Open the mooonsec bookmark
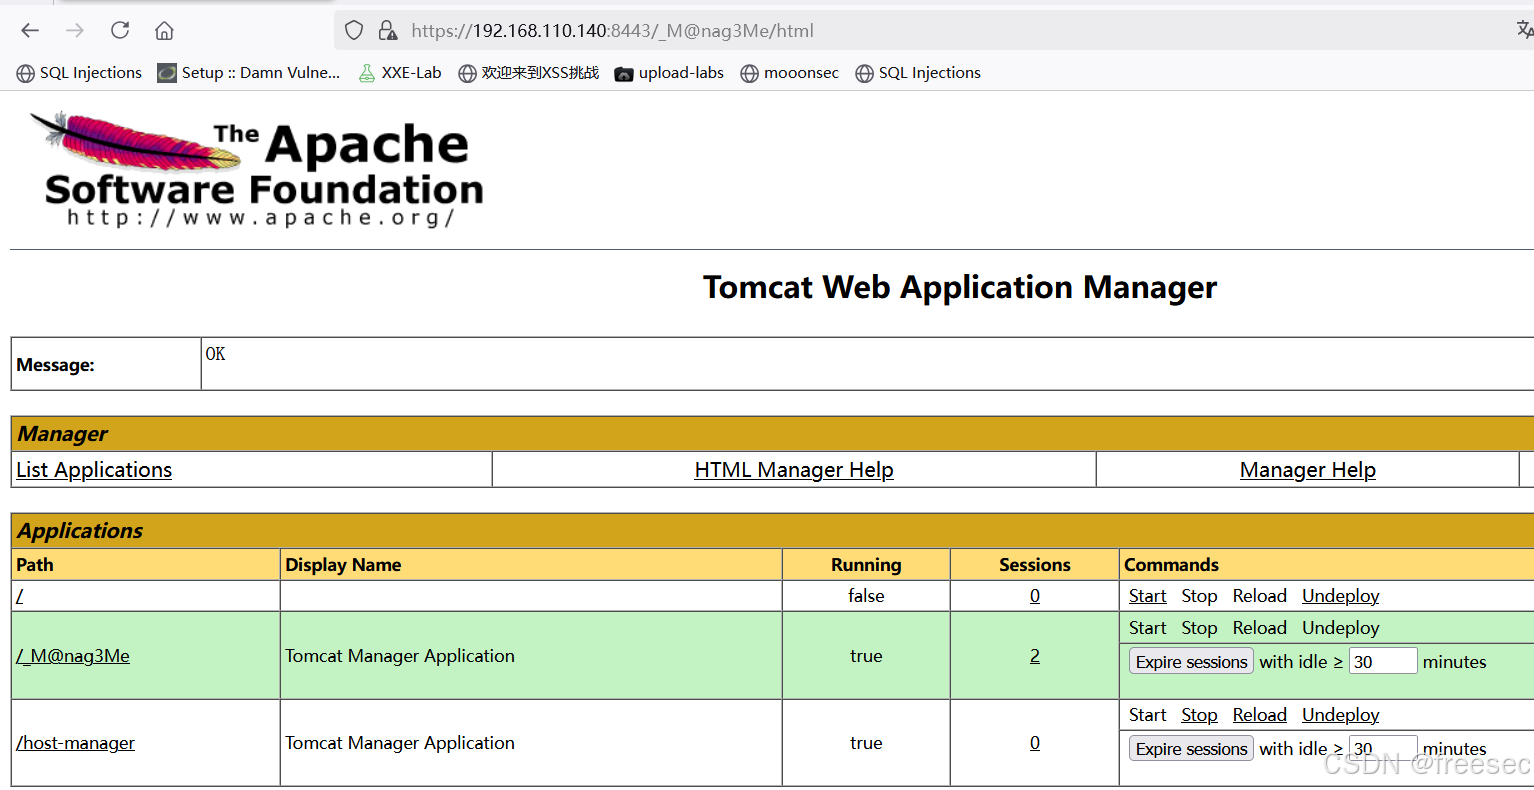1534x790 pixels. pyautogui.click(x=790, y=73)
